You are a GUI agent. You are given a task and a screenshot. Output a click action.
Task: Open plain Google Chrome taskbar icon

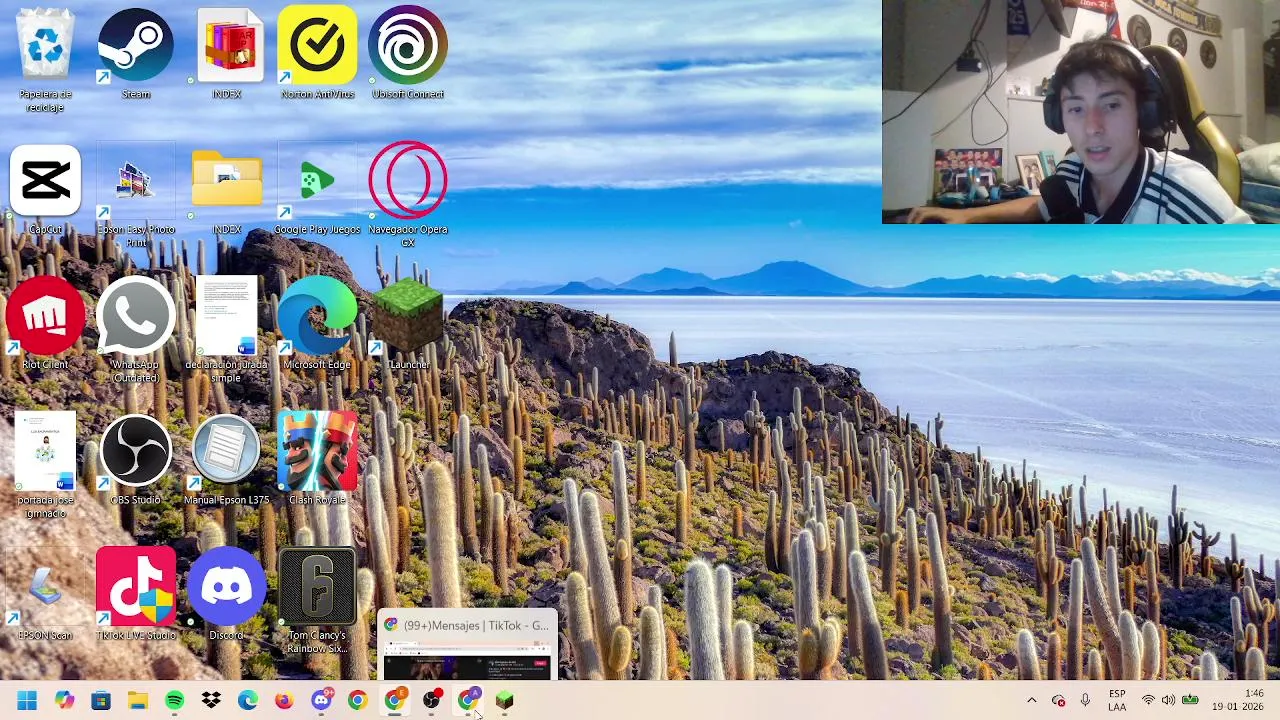coord(357,701)
